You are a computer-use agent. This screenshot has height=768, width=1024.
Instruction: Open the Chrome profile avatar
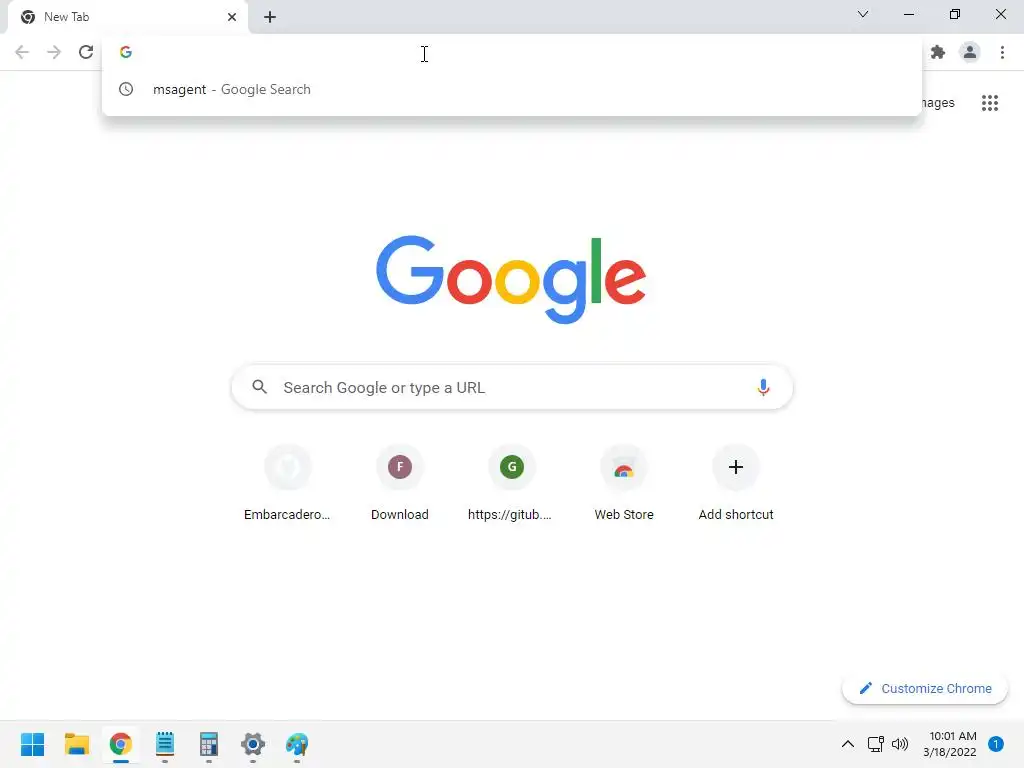[970, 52]
